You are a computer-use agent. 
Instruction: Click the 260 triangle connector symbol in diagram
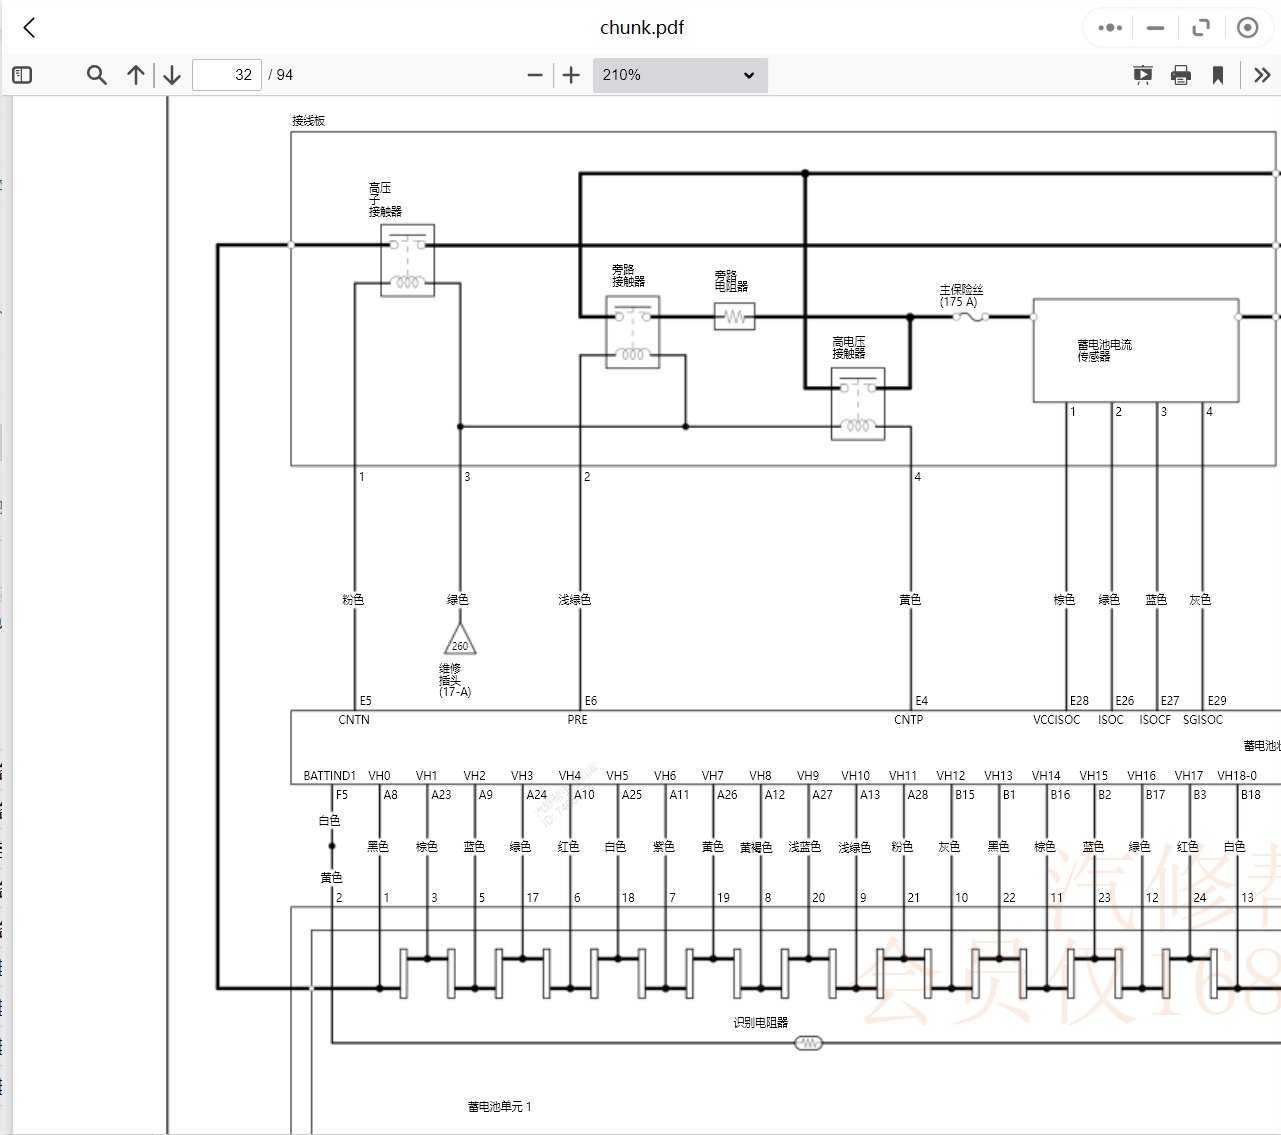pos(460,641)
